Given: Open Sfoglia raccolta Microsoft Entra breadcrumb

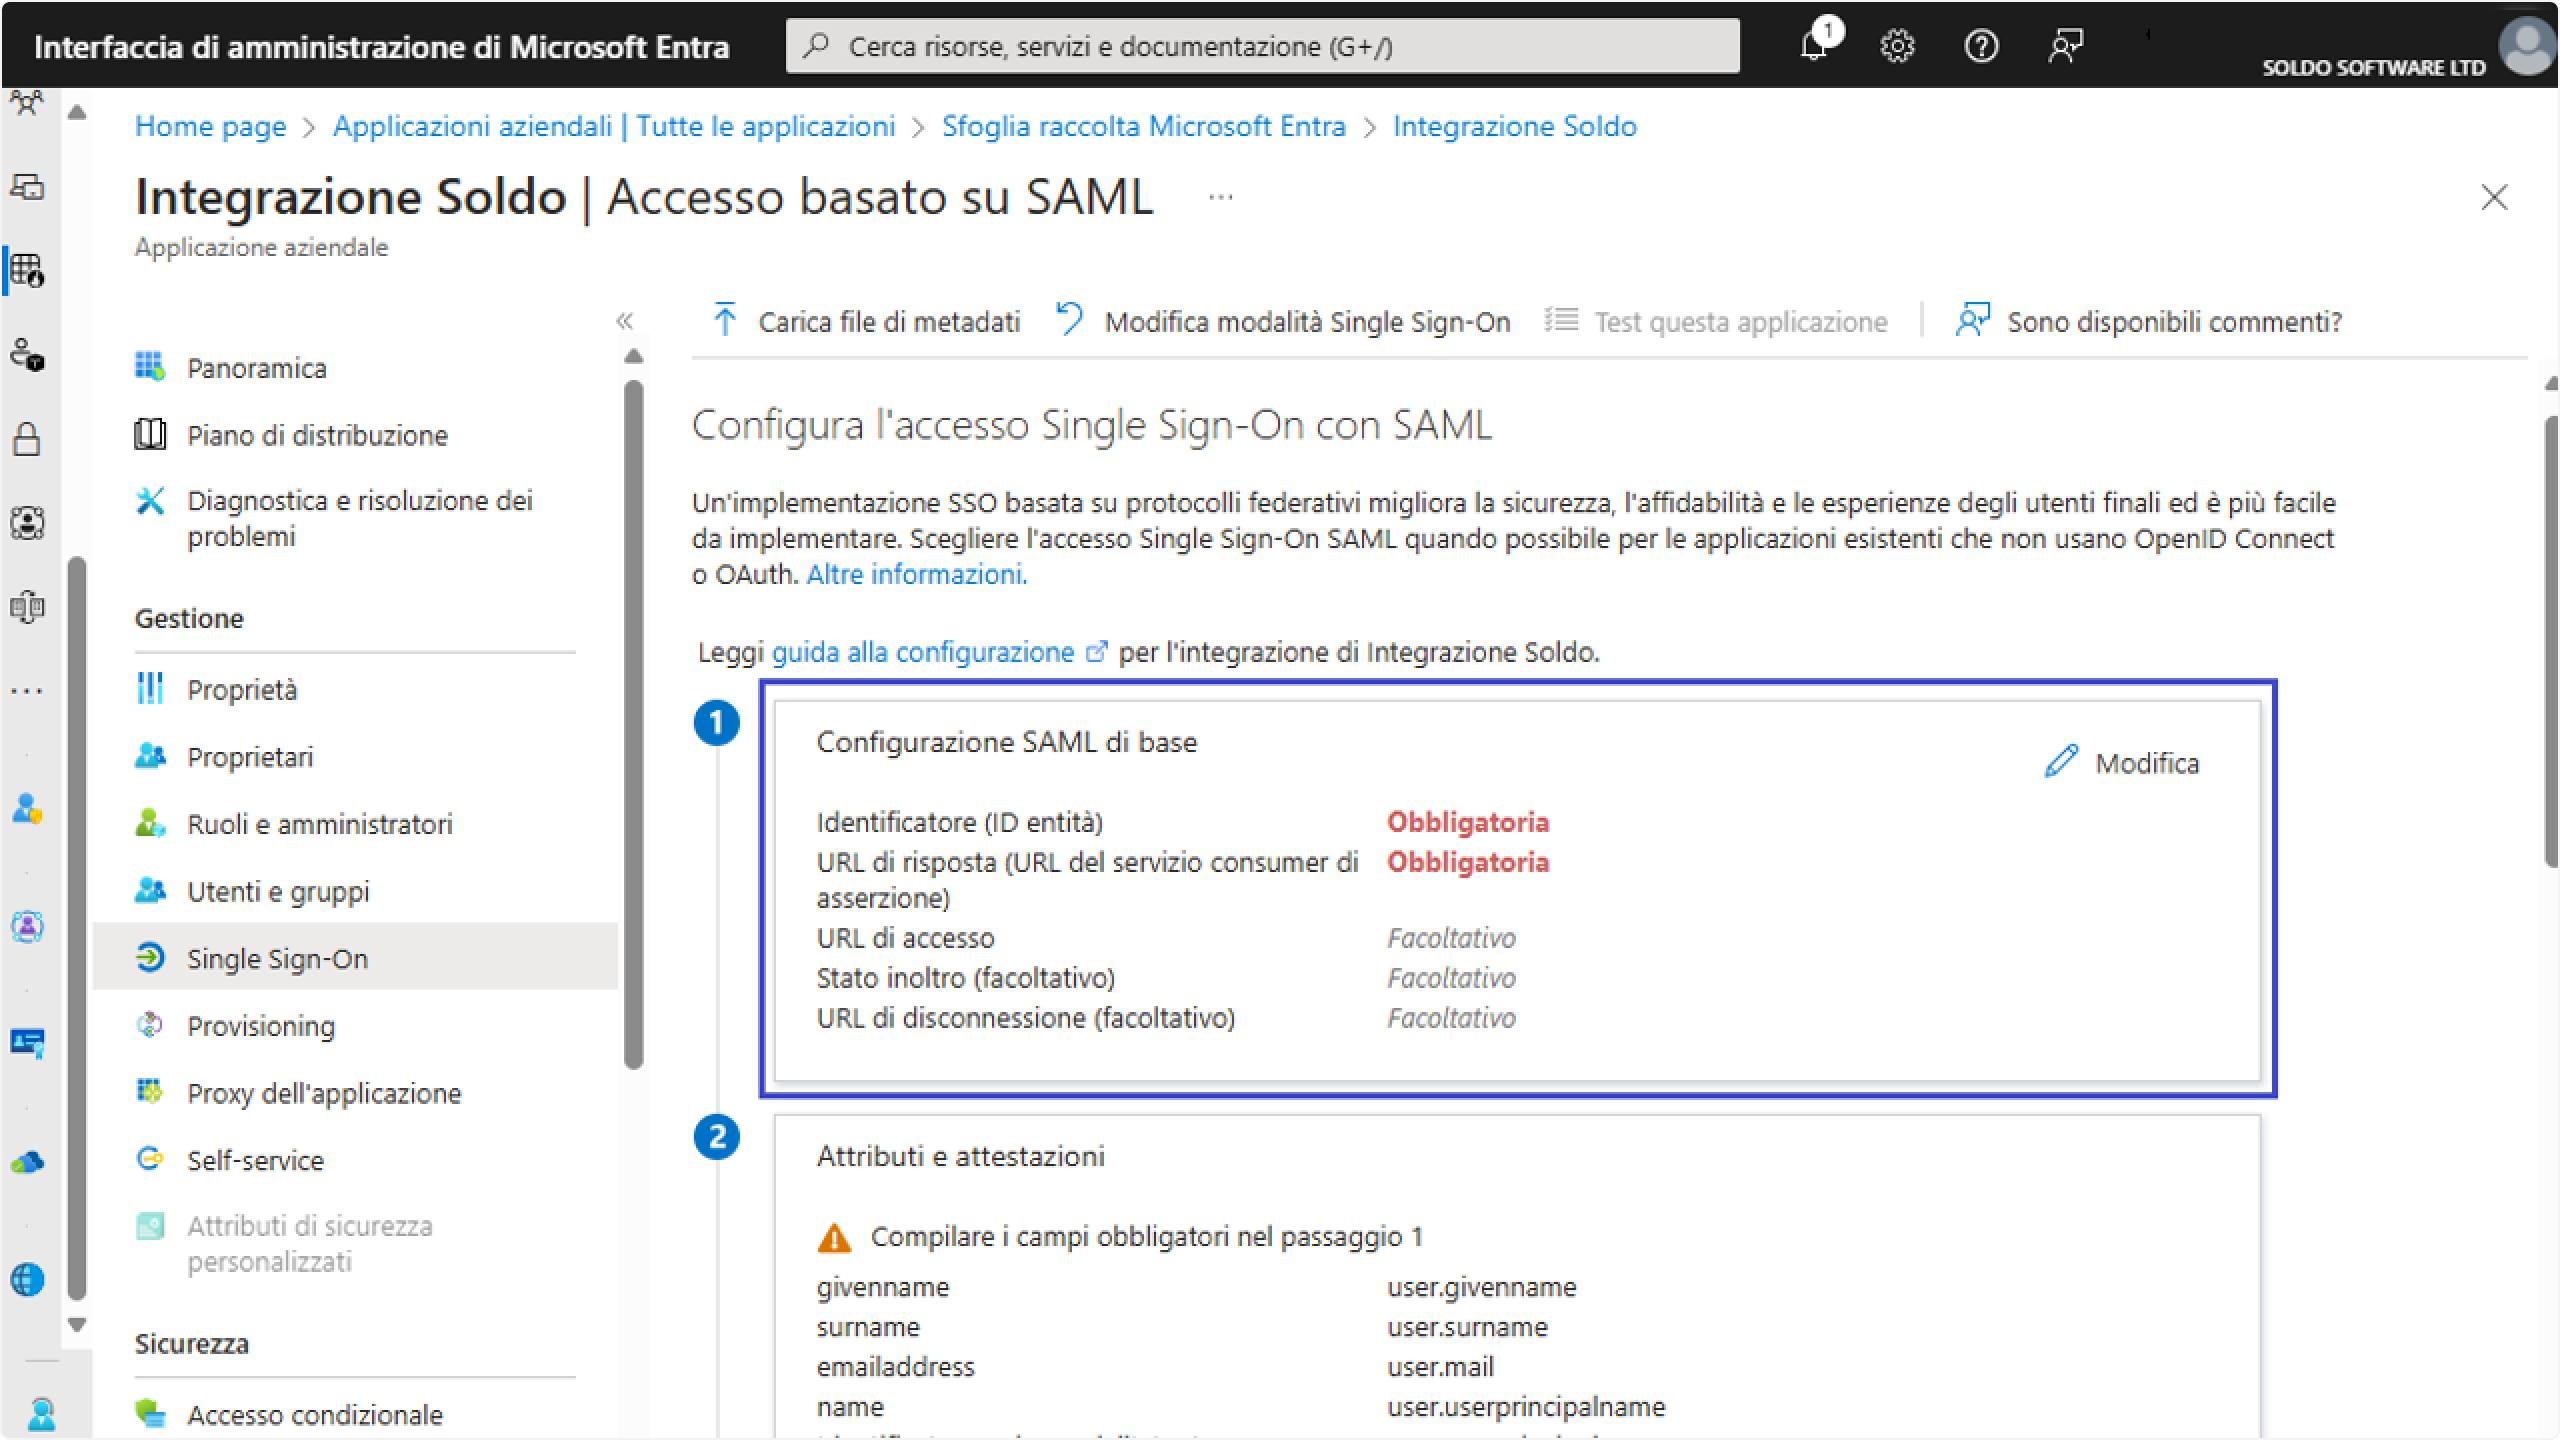Looking at the screenshot, I should click(x=1143, y=126).
